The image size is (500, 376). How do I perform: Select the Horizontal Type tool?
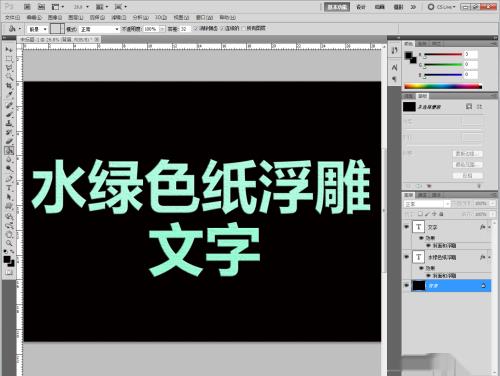(x=9, y=188)
